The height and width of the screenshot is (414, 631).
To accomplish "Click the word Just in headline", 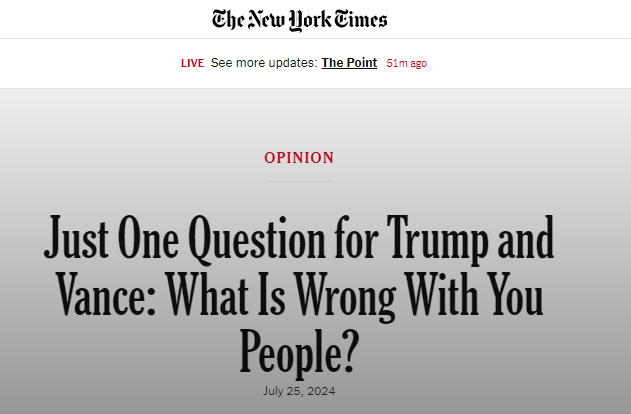I will click(x=76, y=237).
